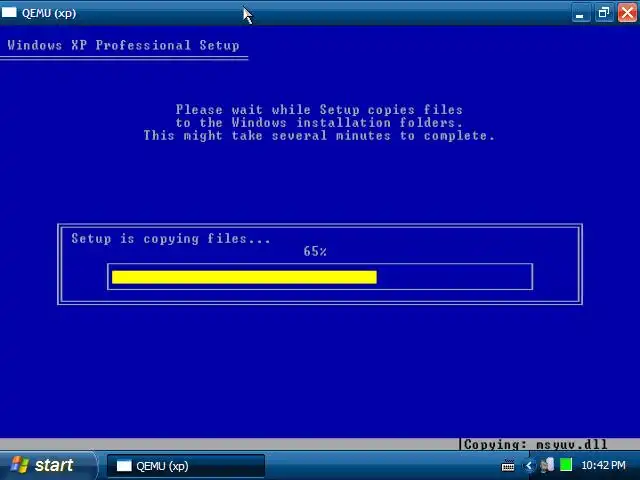
Task: Click "This might take several minutes to complete."
Action: click(319, 136)
